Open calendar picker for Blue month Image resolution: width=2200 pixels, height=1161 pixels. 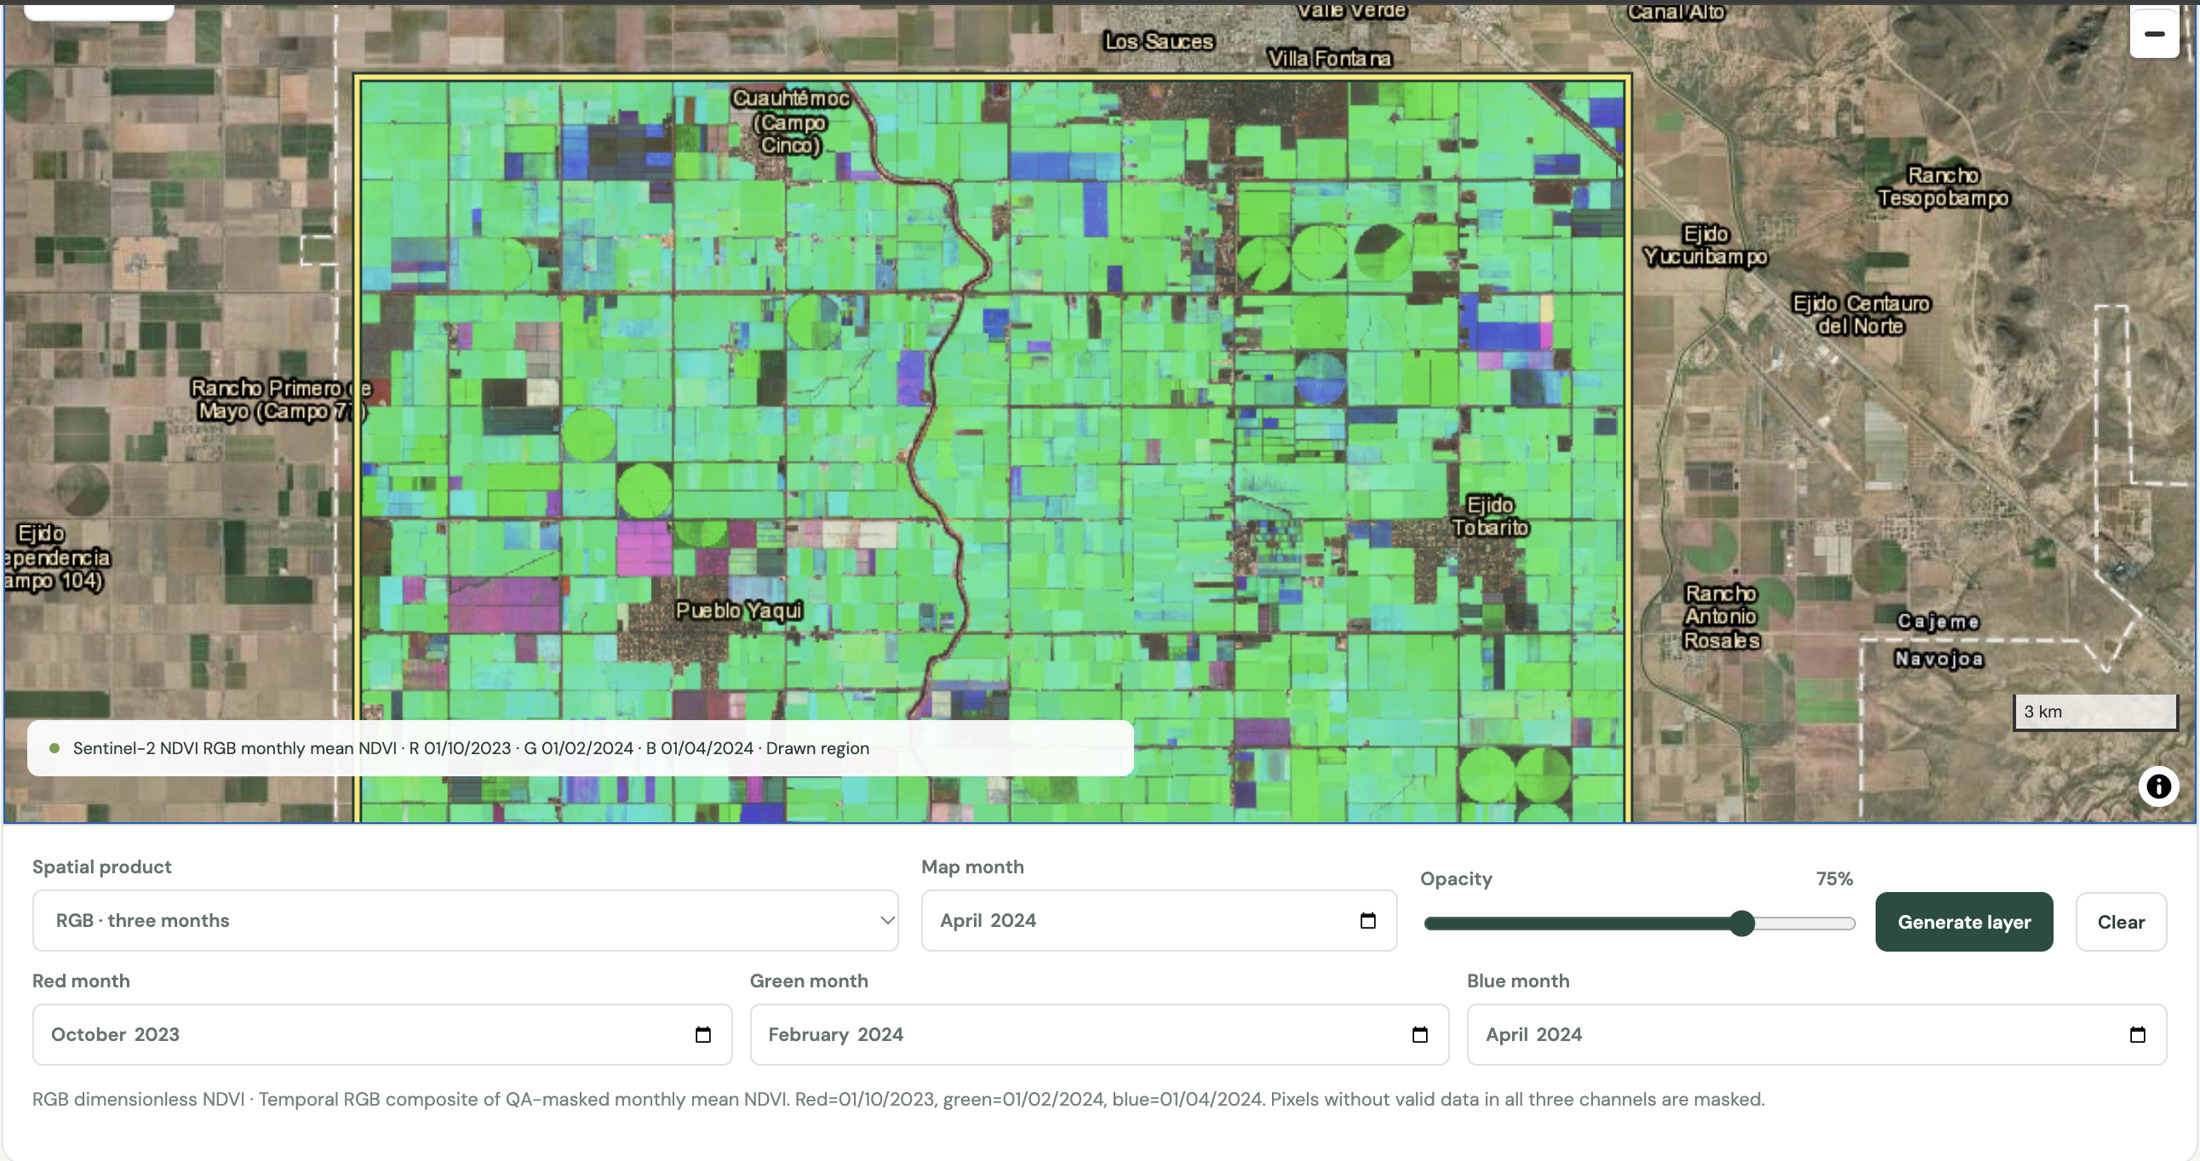click(2137, 1034)
